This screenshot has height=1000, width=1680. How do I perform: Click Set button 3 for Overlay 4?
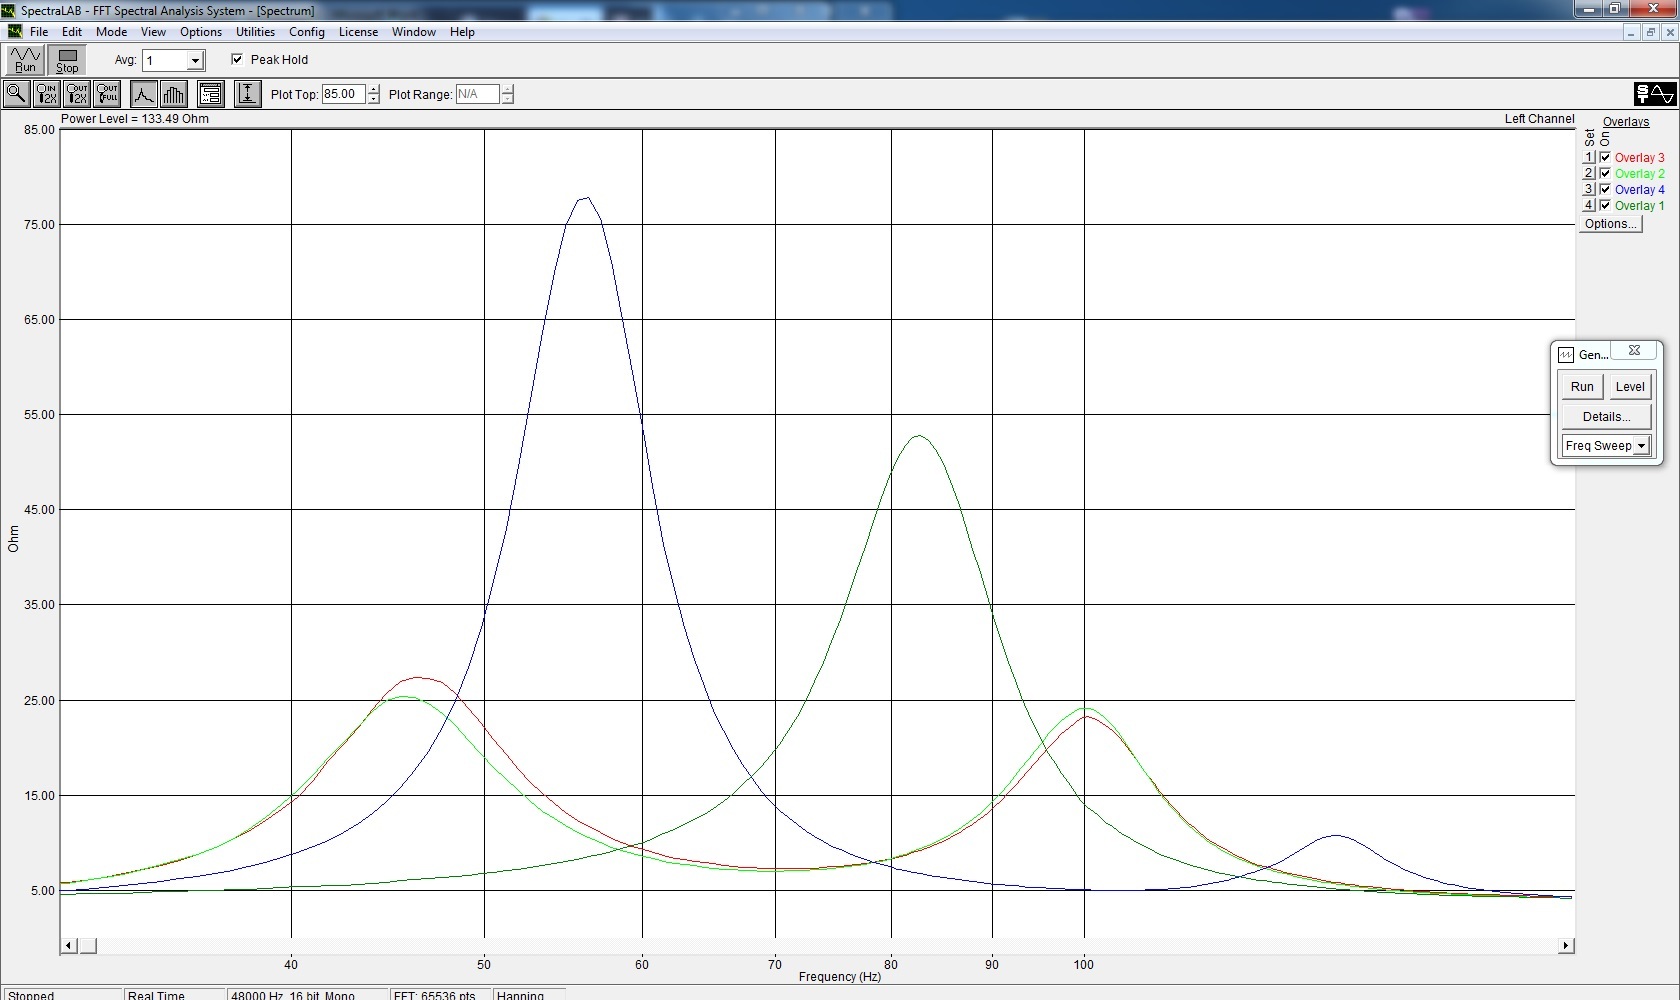tap(1588, 190)
